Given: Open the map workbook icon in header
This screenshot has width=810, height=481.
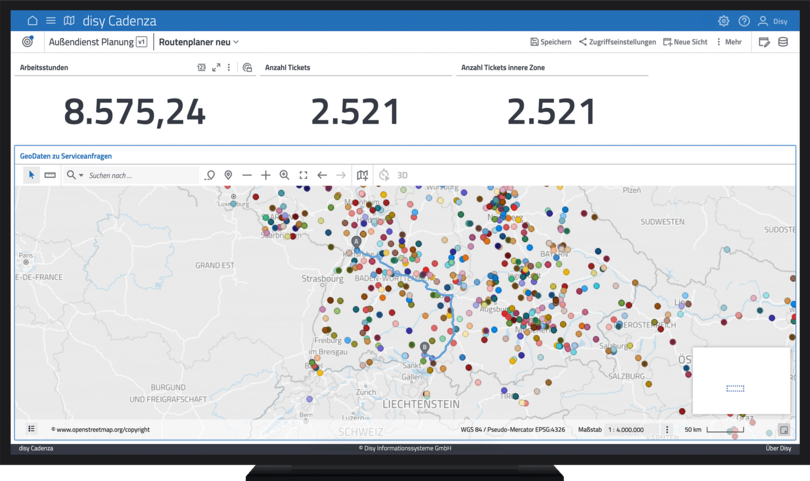Looking at the screenshot, I should click(x=69, y=21).
